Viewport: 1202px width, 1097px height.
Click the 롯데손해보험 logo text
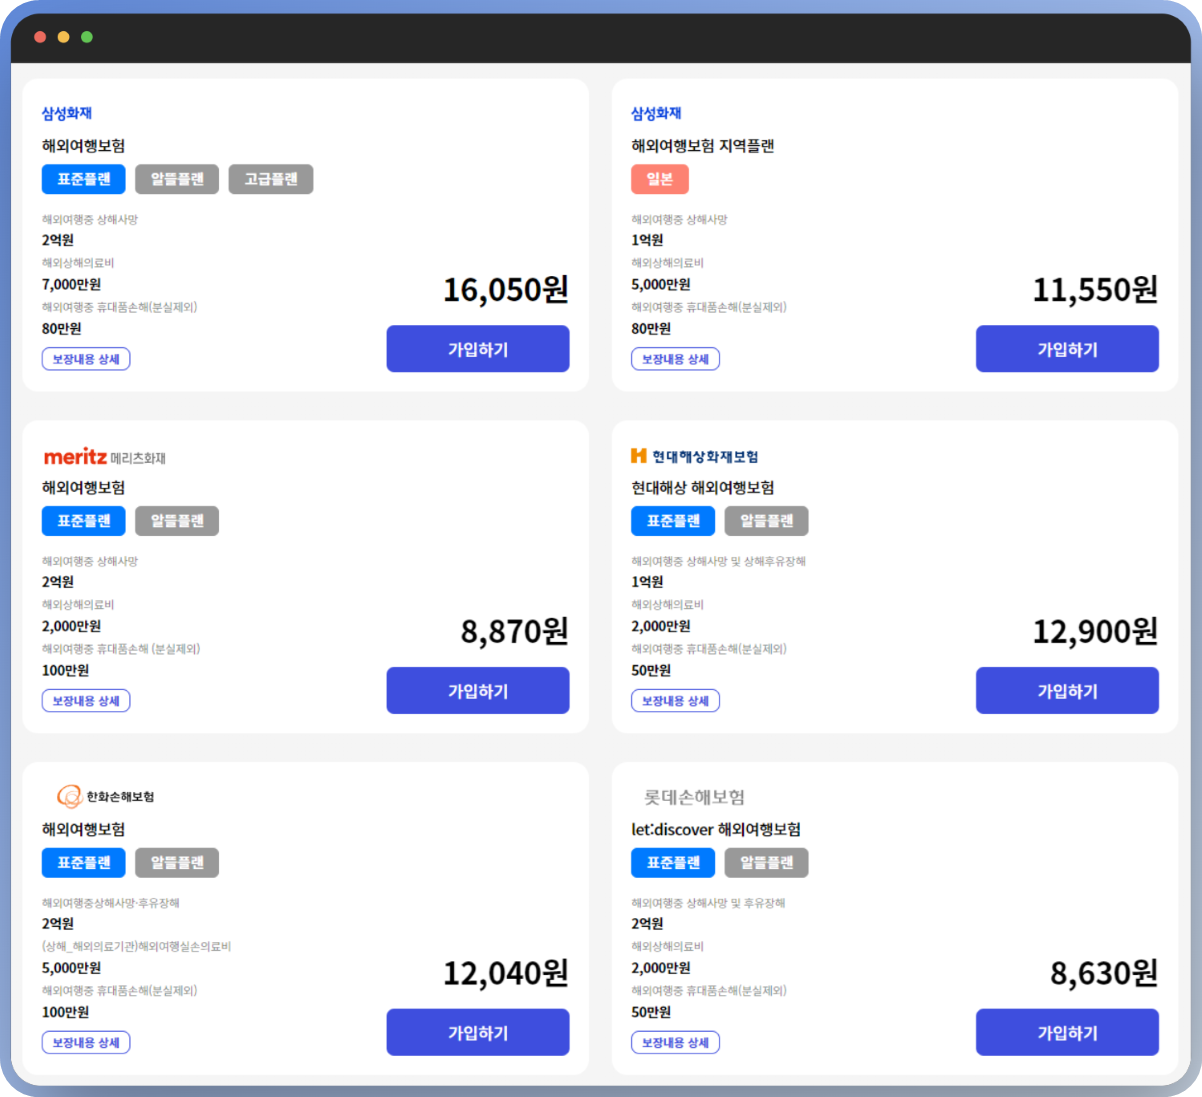694,797
